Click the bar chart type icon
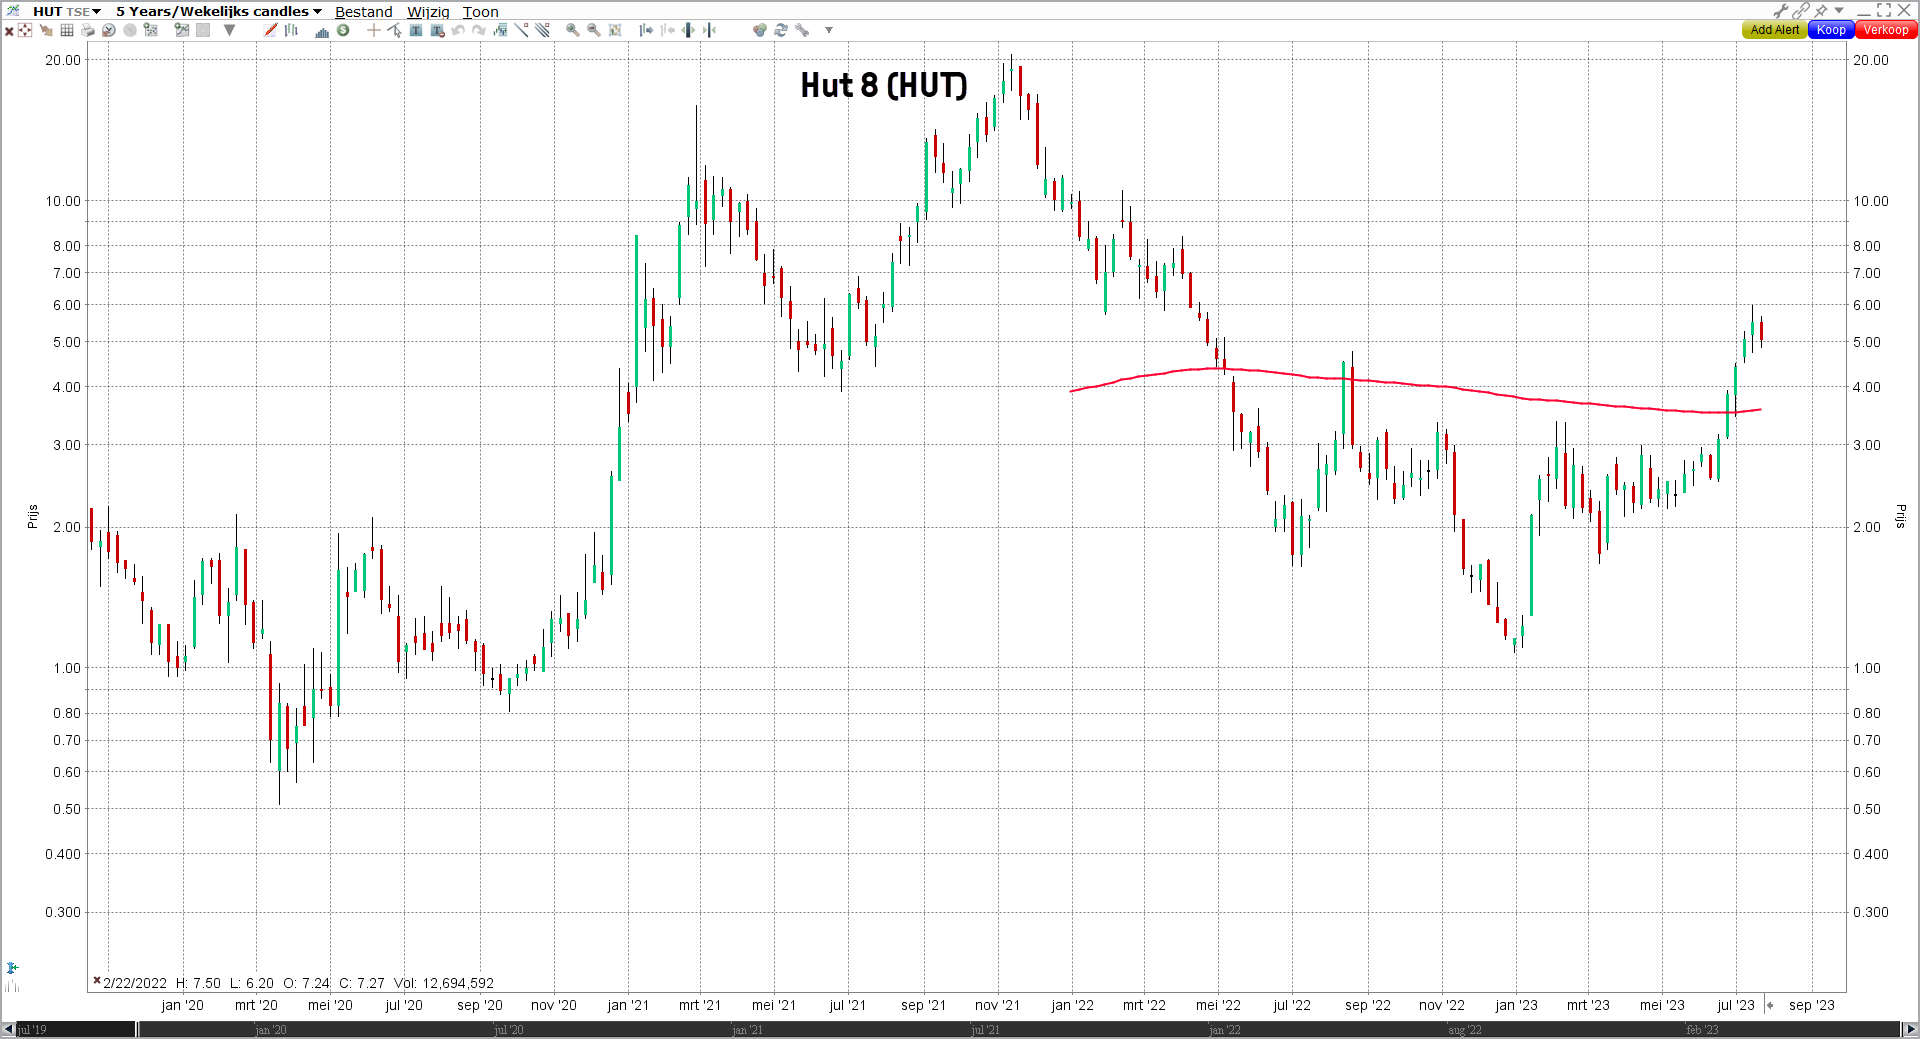Image resolution: width=1920 pixels, height=1039 pixels. 291,30
